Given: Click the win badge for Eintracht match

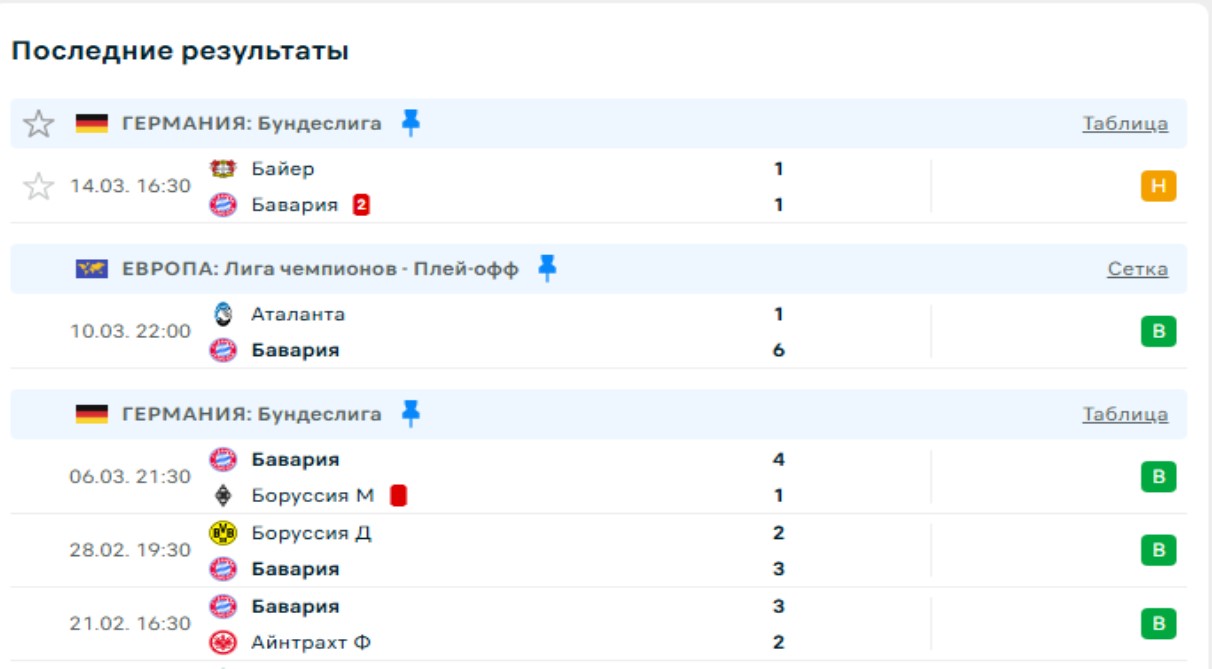Looking at the screenshot, I should [x=1158, y=624].
